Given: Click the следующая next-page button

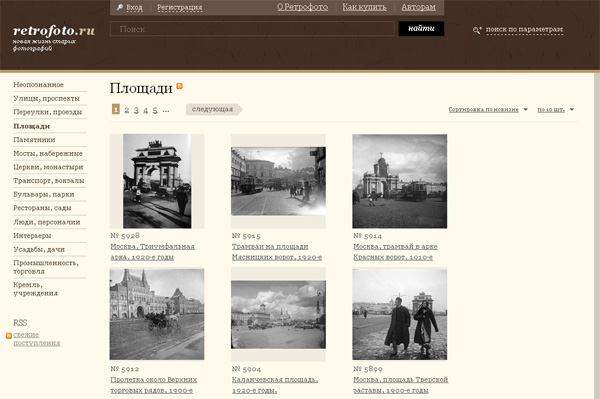Looking at the screenshot, I should (x=214, y=109).
